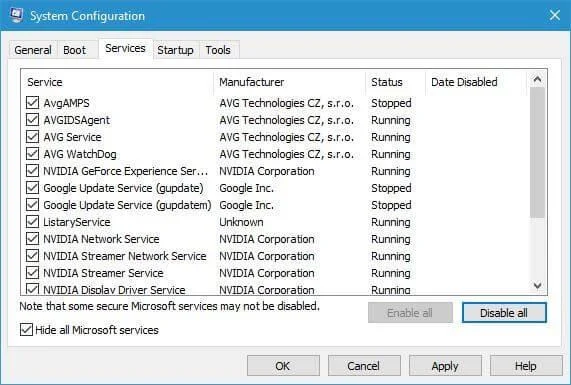Click the NVIDIA Streamer Service name
The width and height of the screenshot is (571, 385).
click(x=103, y=273)
